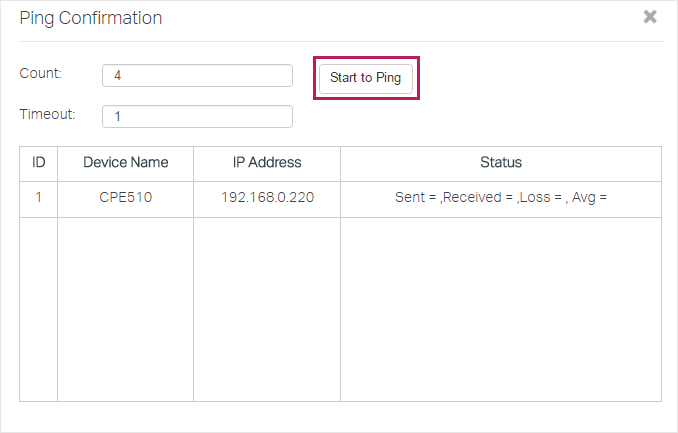Focus the Count input field
The image size is (678, 433).
click(197, 76)
